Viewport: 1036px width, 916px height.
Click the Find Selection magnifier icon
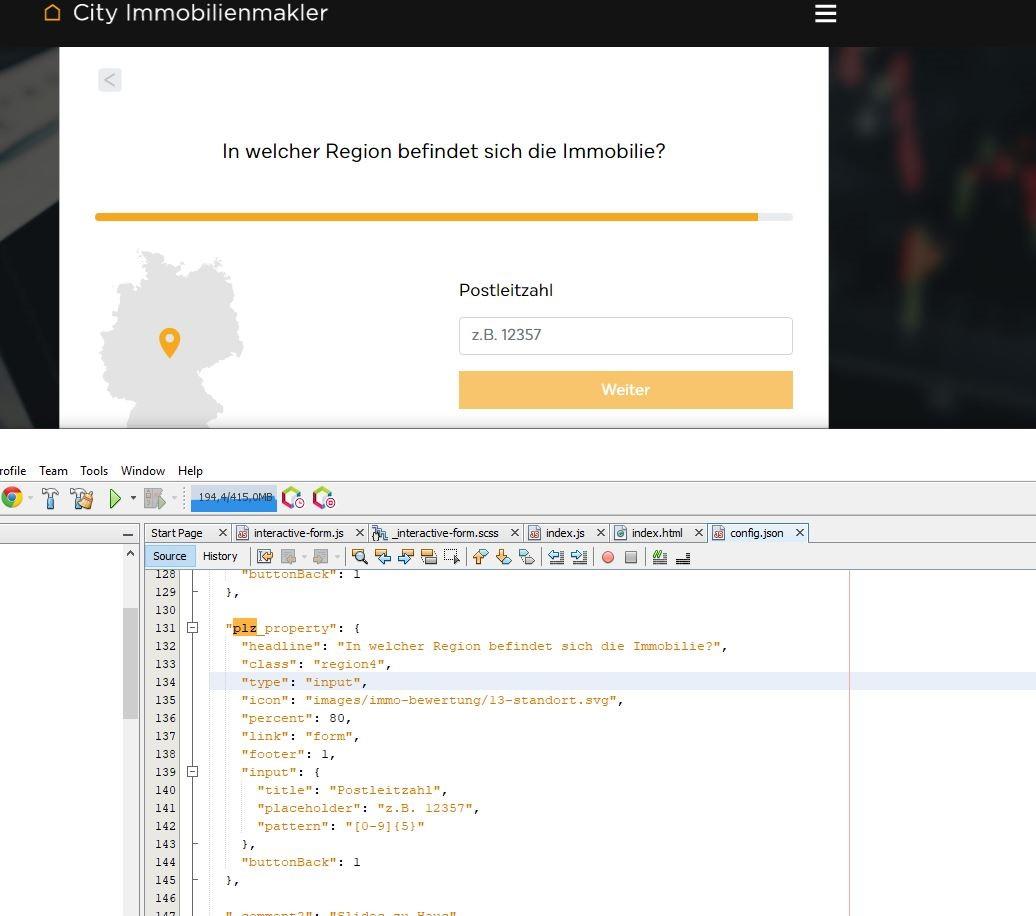359,557
